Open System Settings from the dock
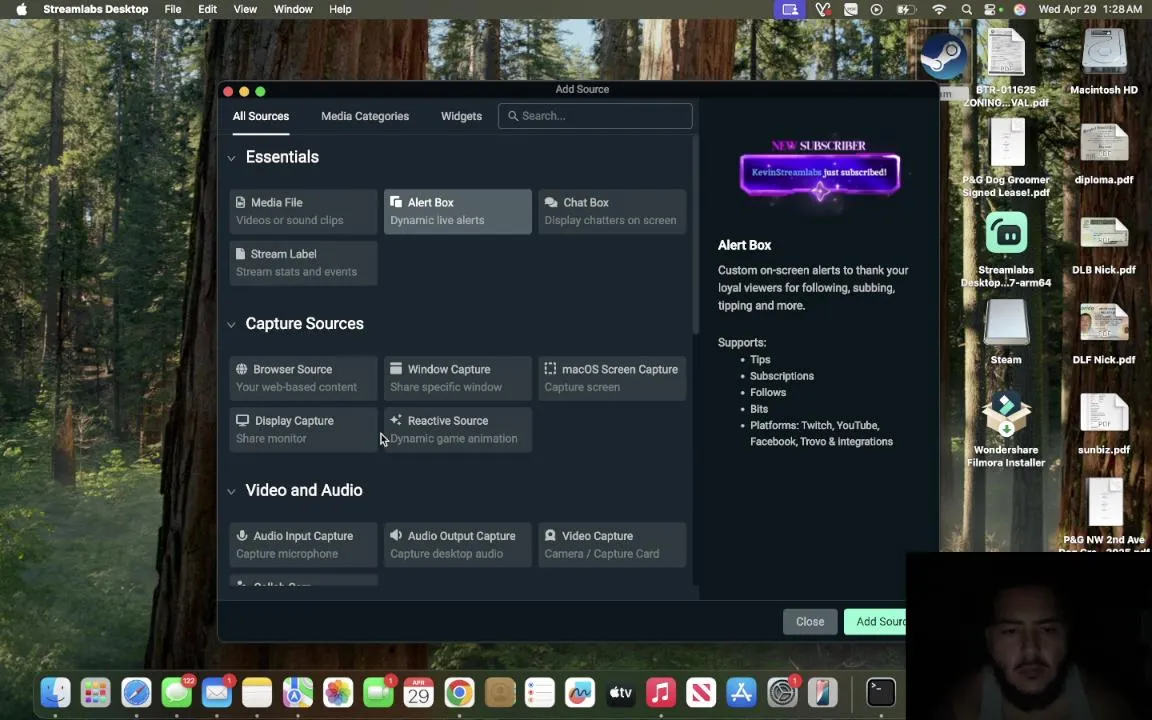The image size is (1152, 720). (x=782, y=692)
